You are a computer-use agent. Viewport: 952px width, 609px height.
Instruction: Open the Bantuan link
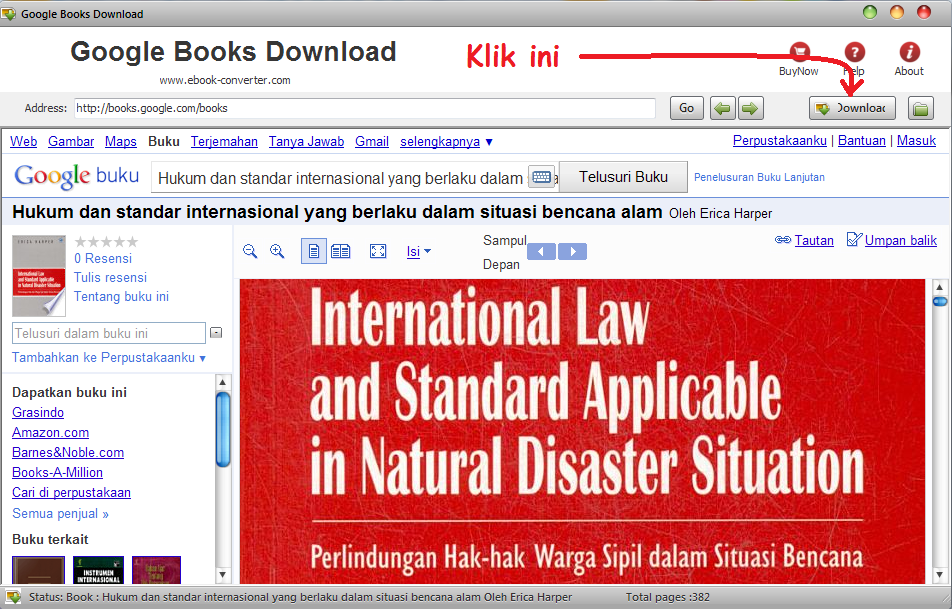862,140
